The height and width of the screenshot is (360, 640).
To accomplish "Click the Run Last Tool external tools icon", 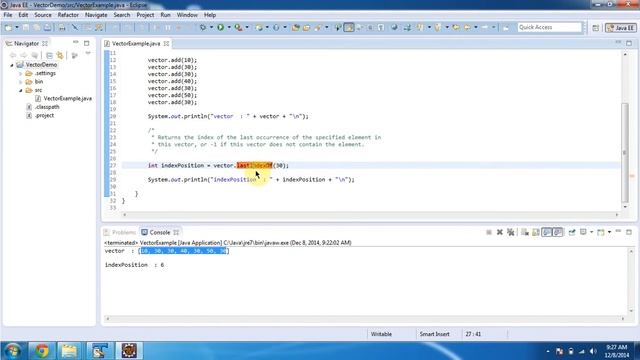I will point(238,27).
